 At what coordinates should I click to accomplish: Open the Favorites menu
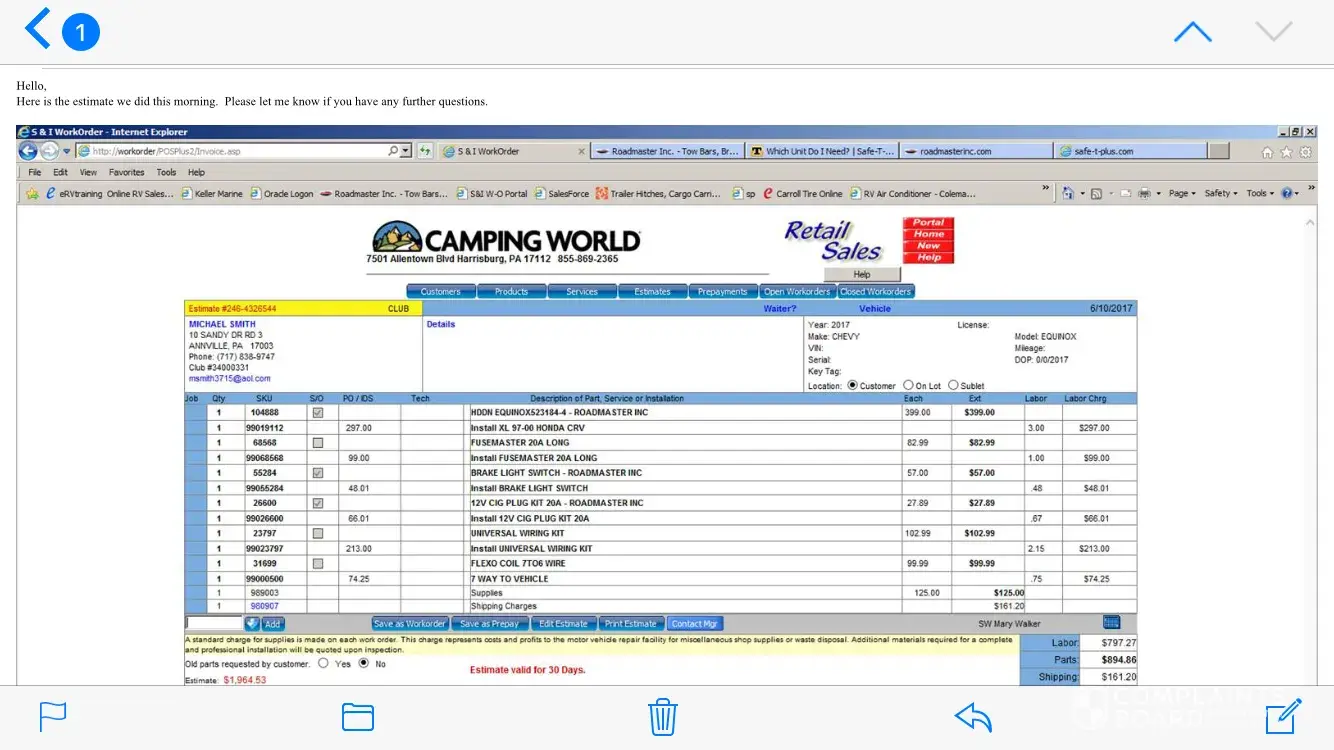tap(127, 172)
